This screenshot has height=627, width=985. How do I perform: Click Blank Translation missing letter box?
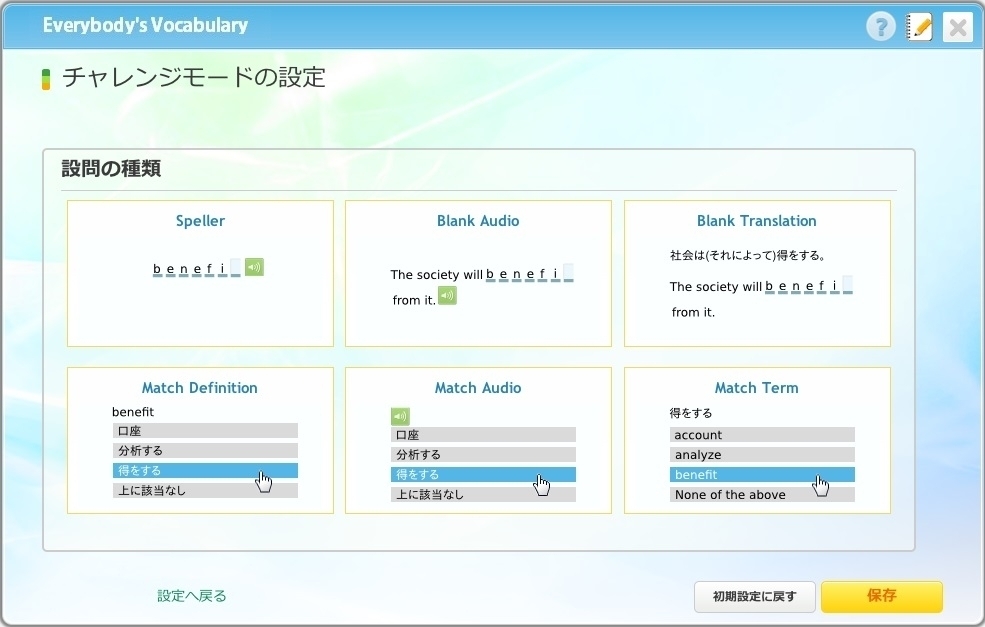click(847, 285)
